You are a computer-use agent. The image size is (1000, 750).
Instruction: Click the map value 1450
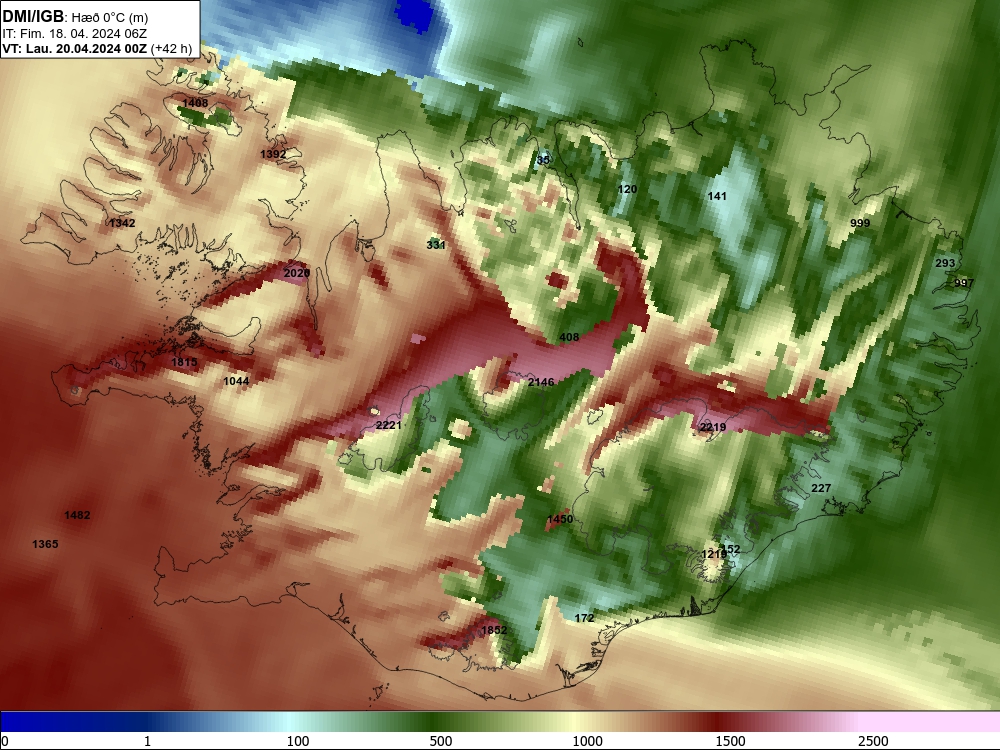[560, 519]
